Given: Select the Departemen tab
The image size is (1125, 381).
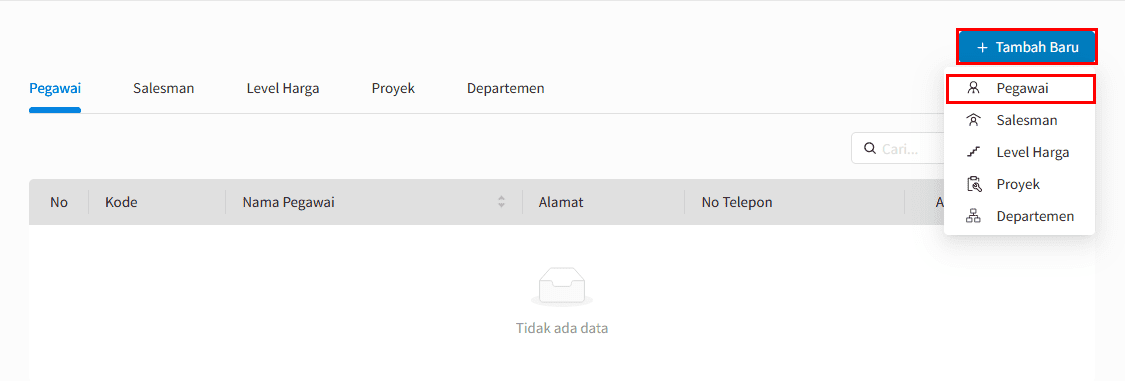Looking at the screenshot, I should pos(505,89).
